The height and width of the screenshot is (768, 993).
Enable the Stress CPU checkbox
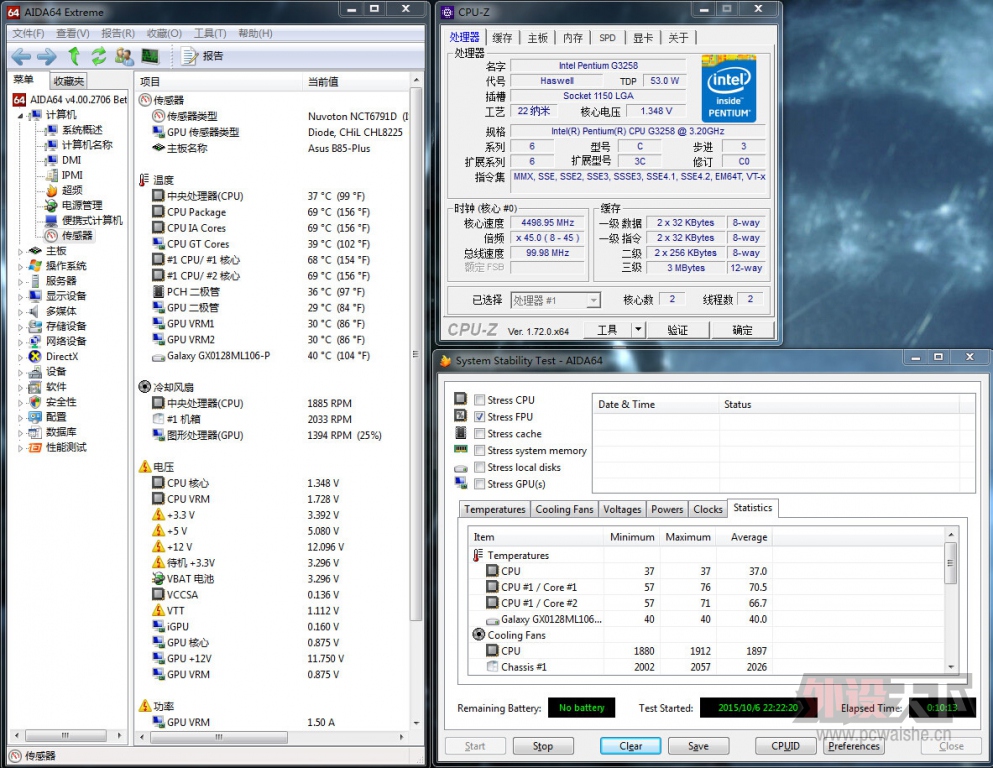pyautogui.click(x=479, y=400)
